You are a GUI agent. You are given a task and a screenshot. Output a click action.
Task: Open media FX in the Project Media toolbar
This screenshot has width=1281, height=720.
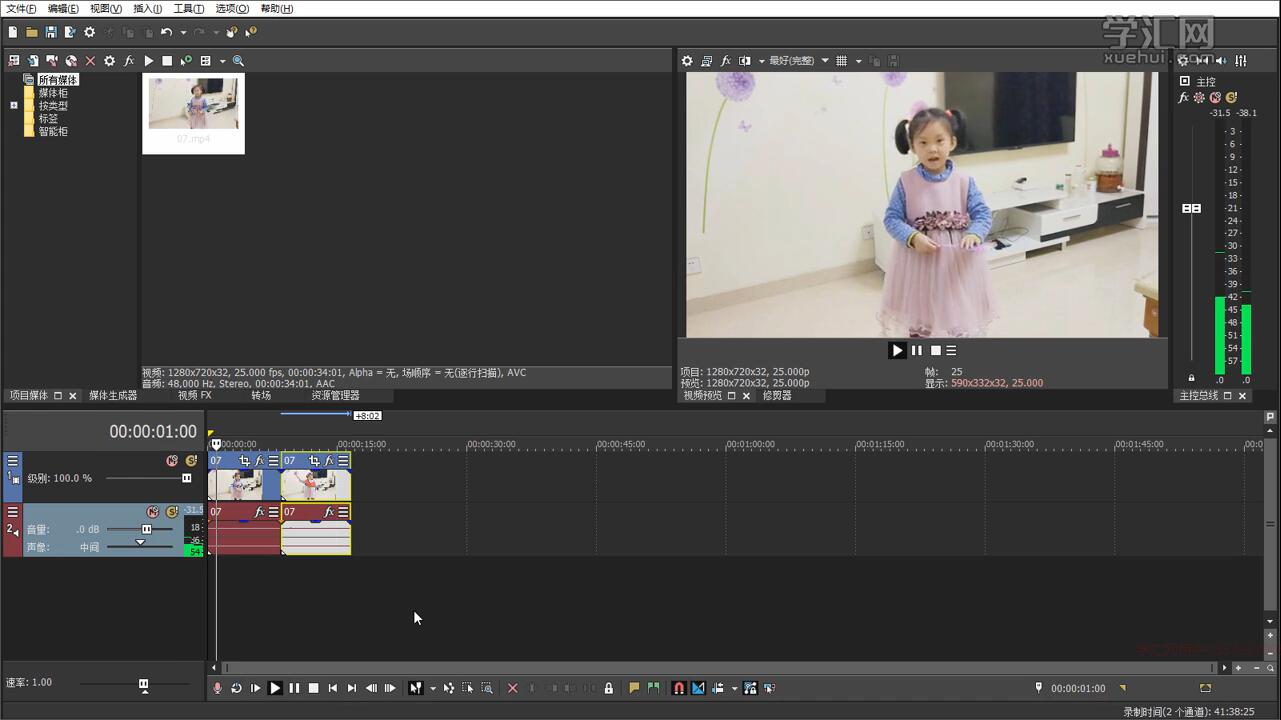(x=129, y=61)
